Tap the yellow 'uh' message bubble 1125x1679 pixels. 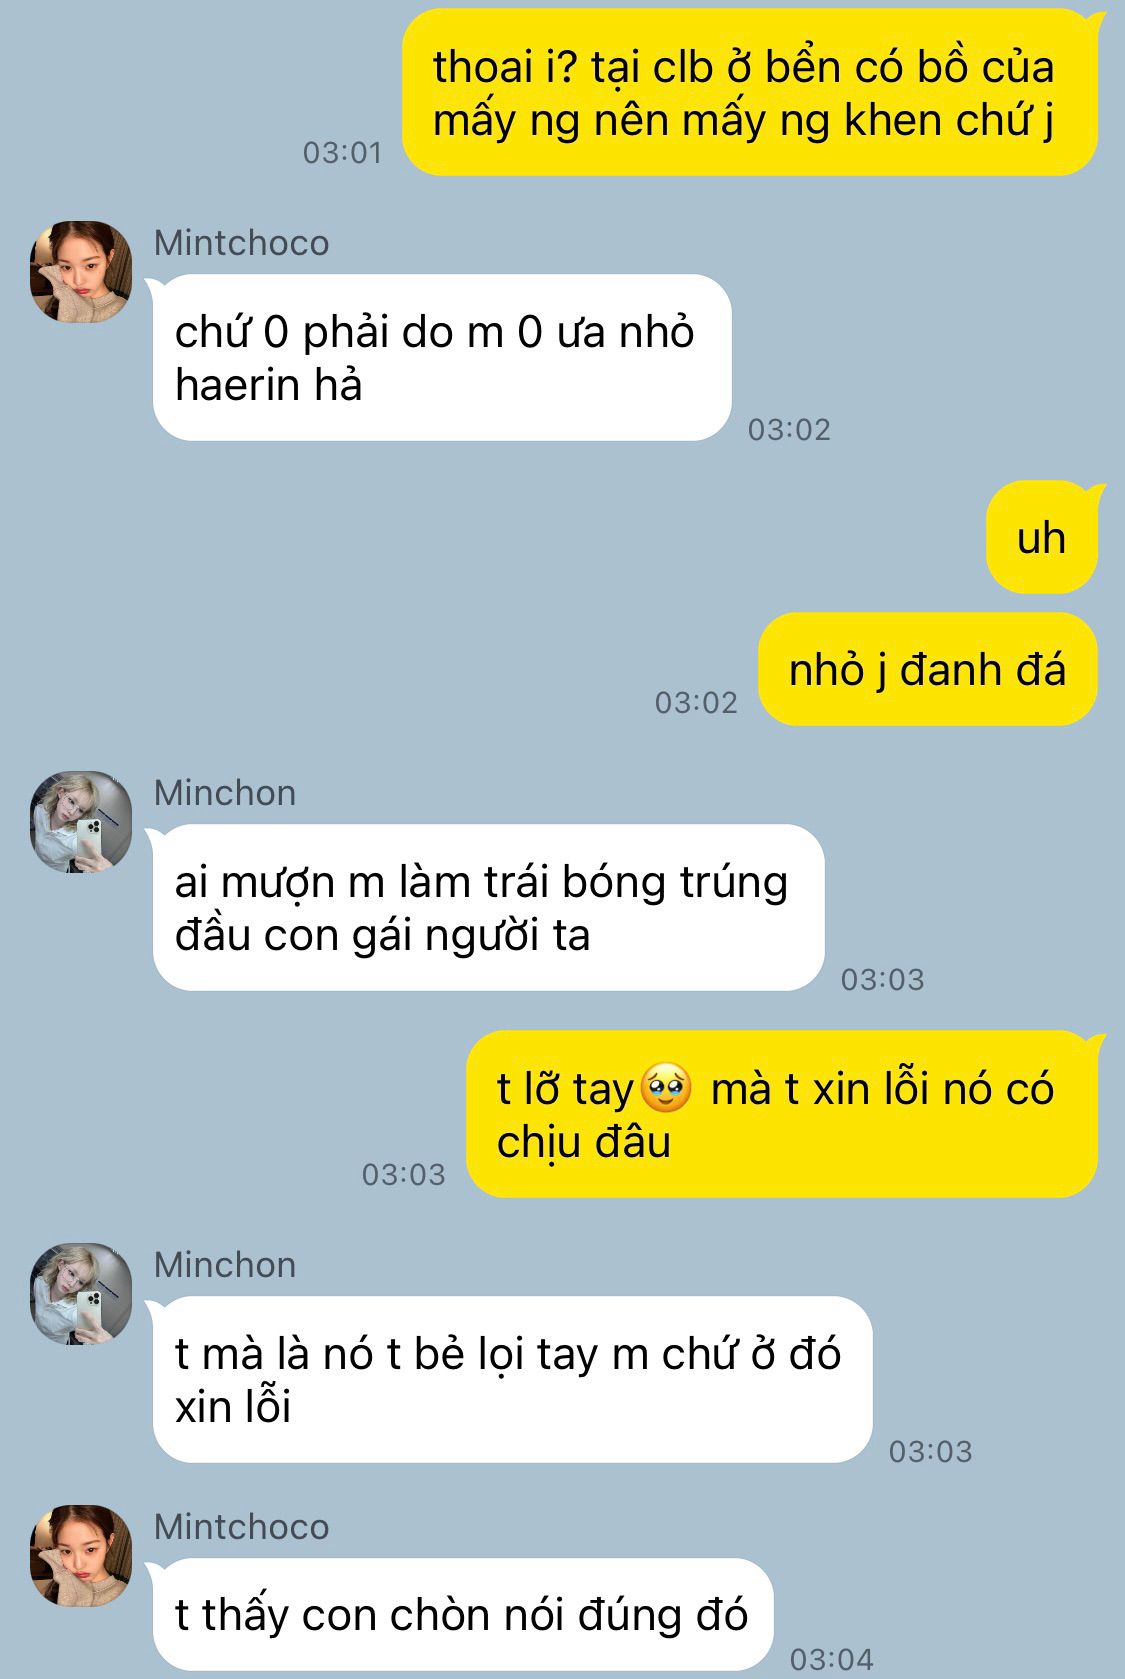point(1042,538)
